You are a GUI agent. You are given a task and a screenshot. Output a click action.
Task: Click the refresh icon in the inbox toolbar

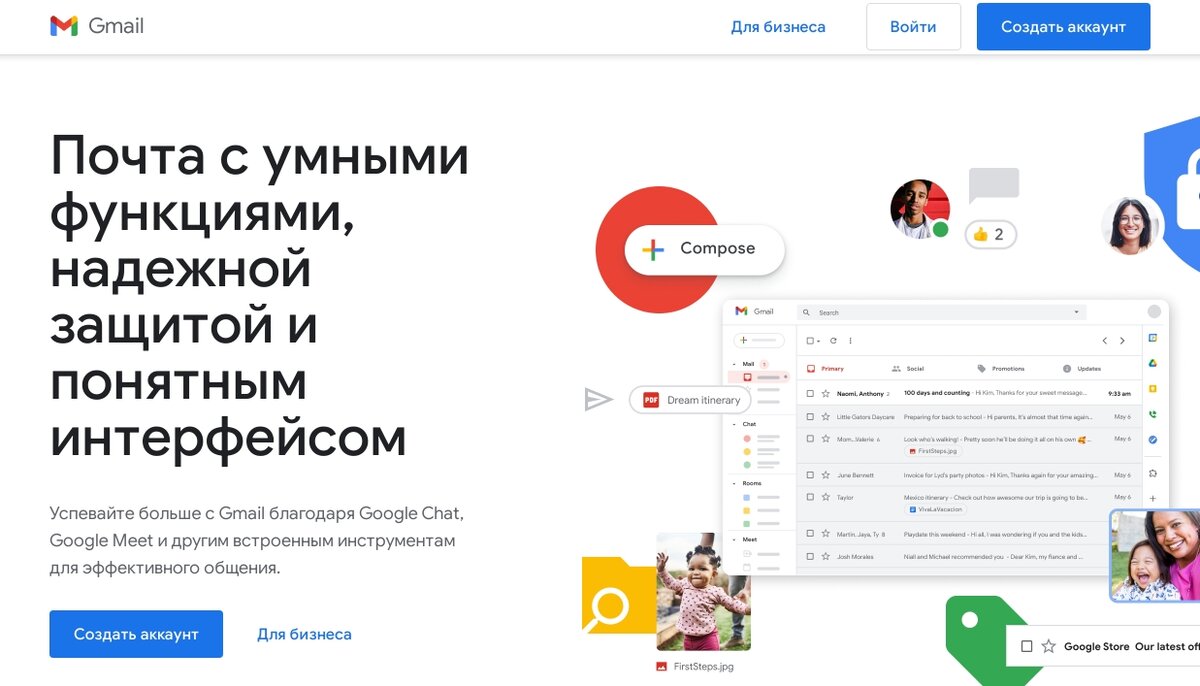(x=833, y=341)
